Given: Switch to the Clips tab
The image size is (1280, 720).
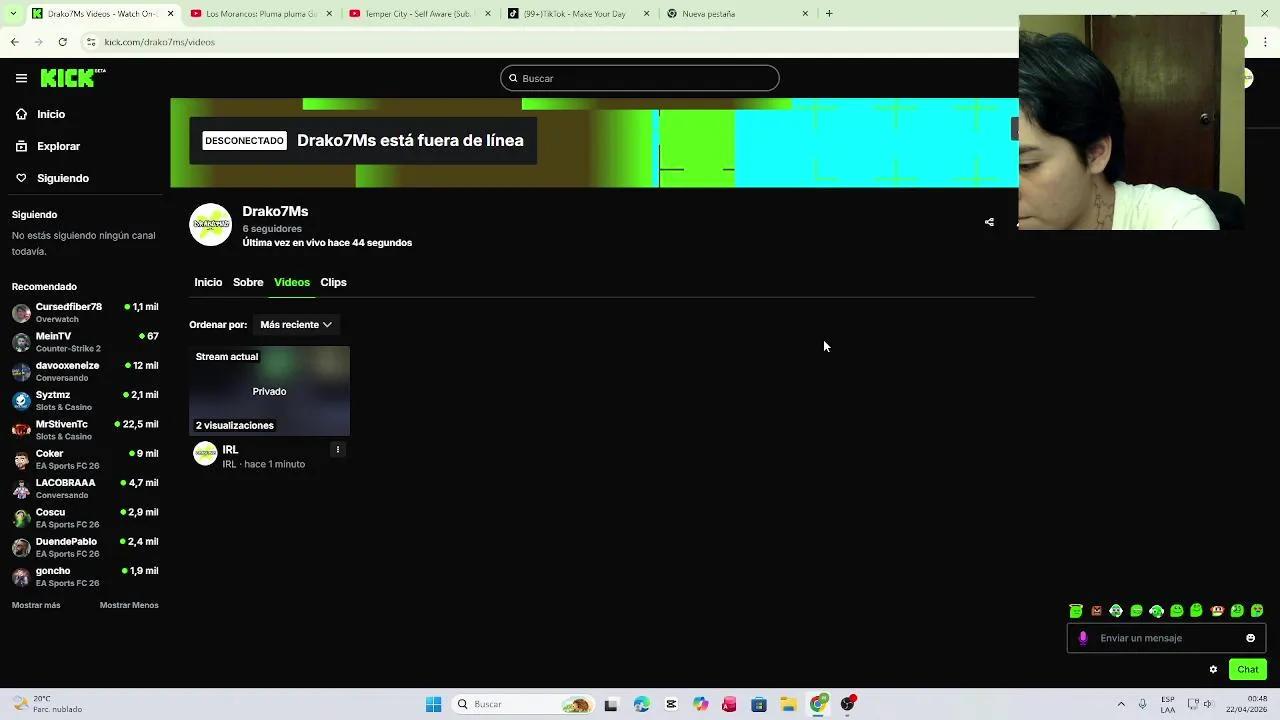Looking at the screenshot, I should pyautogui.click(x=333, y=282).
